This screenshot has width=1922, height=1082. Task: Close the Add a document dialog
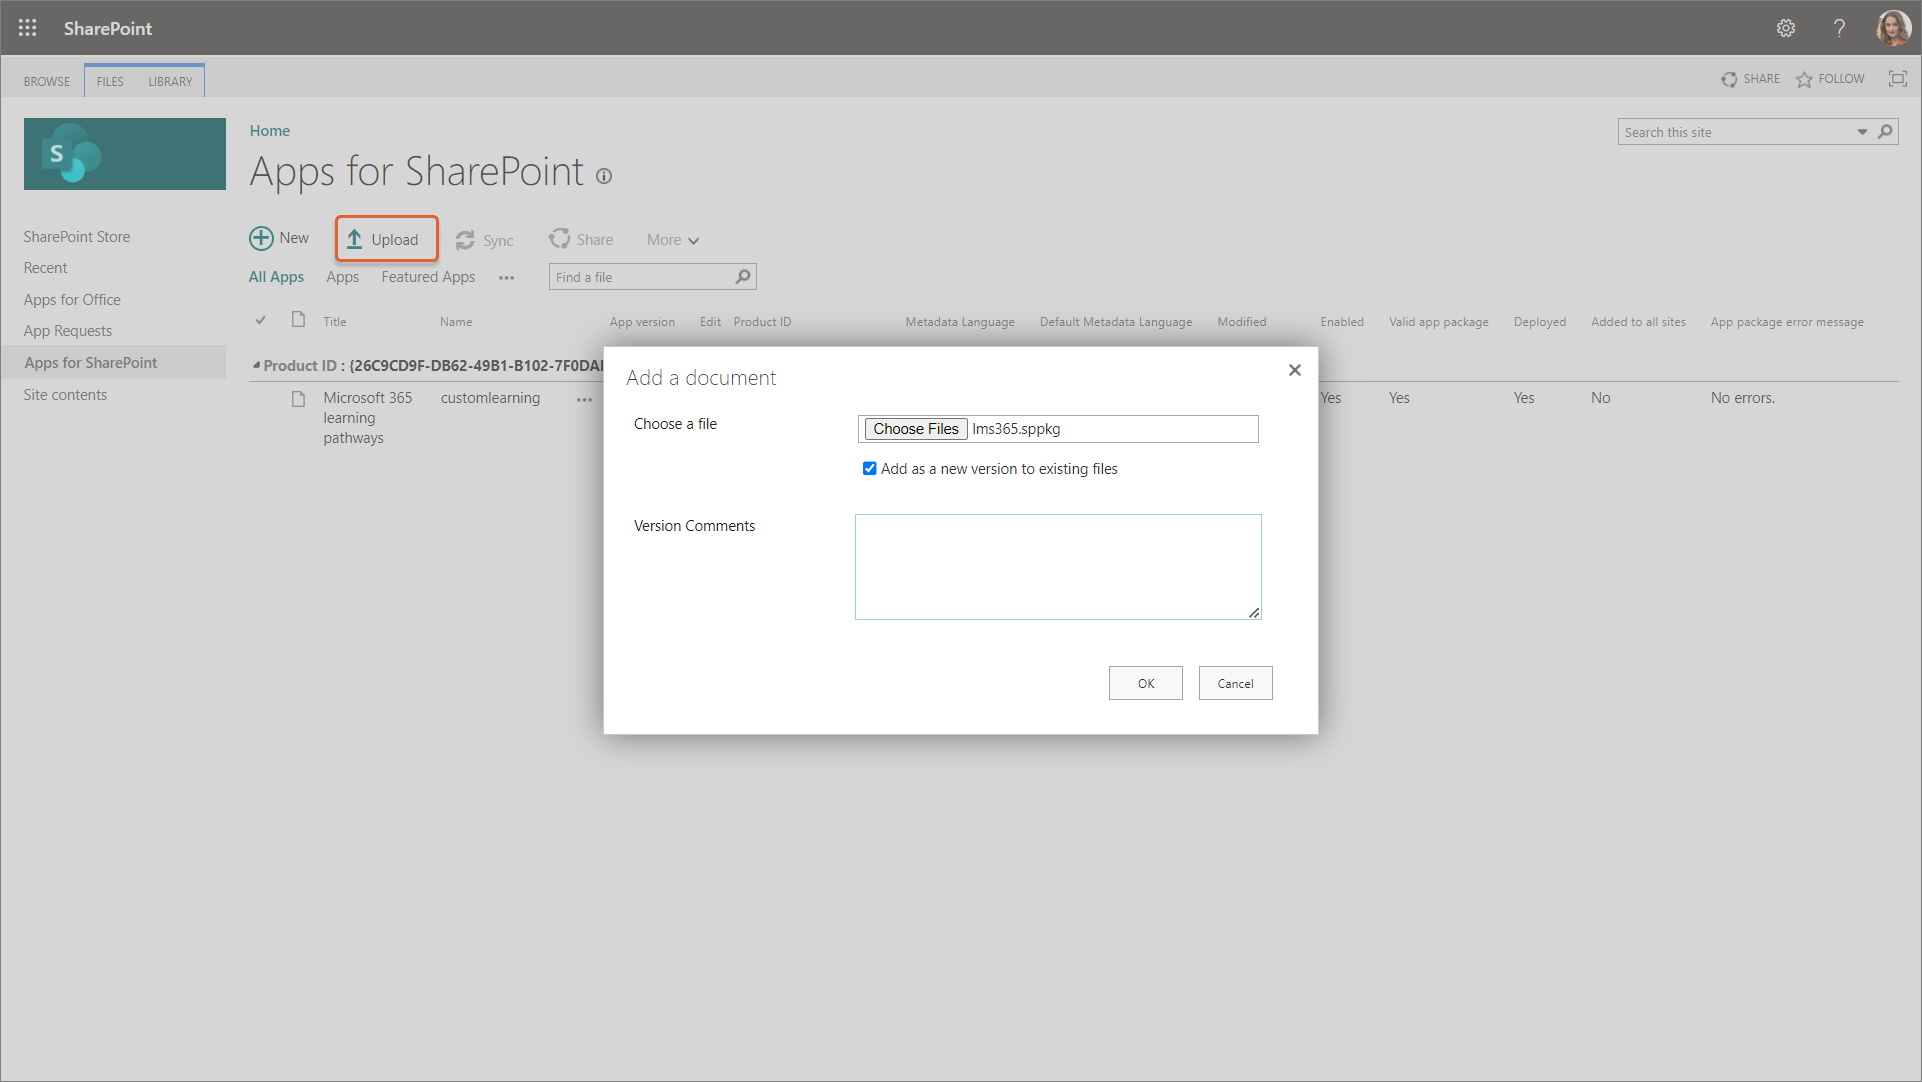[1294, 370]
